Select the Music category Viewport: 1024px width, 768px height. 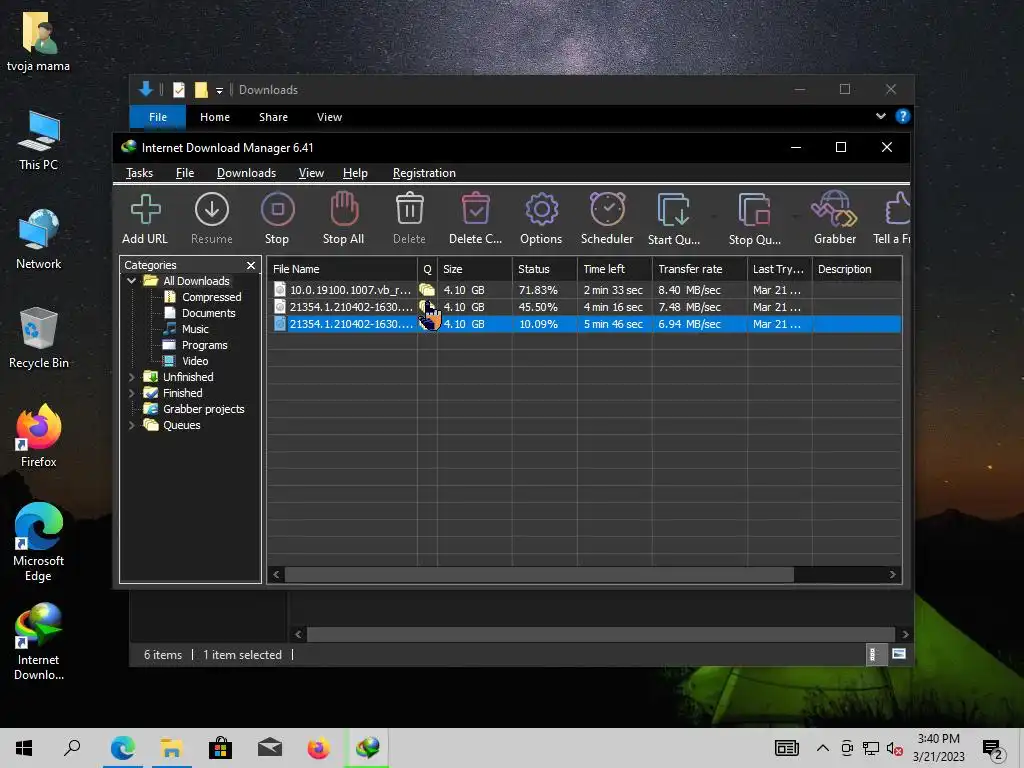click(x=195, y=329)
